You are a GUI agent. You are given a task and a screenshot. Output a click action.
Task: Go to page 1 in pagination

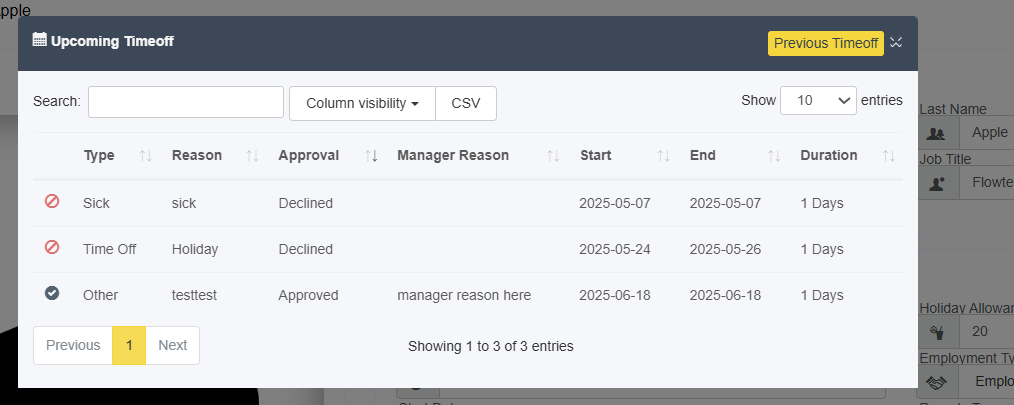tap(129, 345)
